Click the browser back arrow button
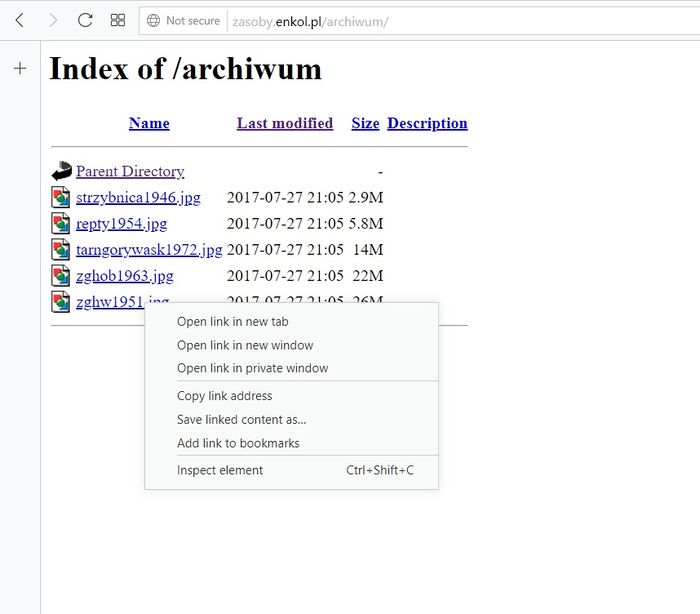 coord(19,20)
